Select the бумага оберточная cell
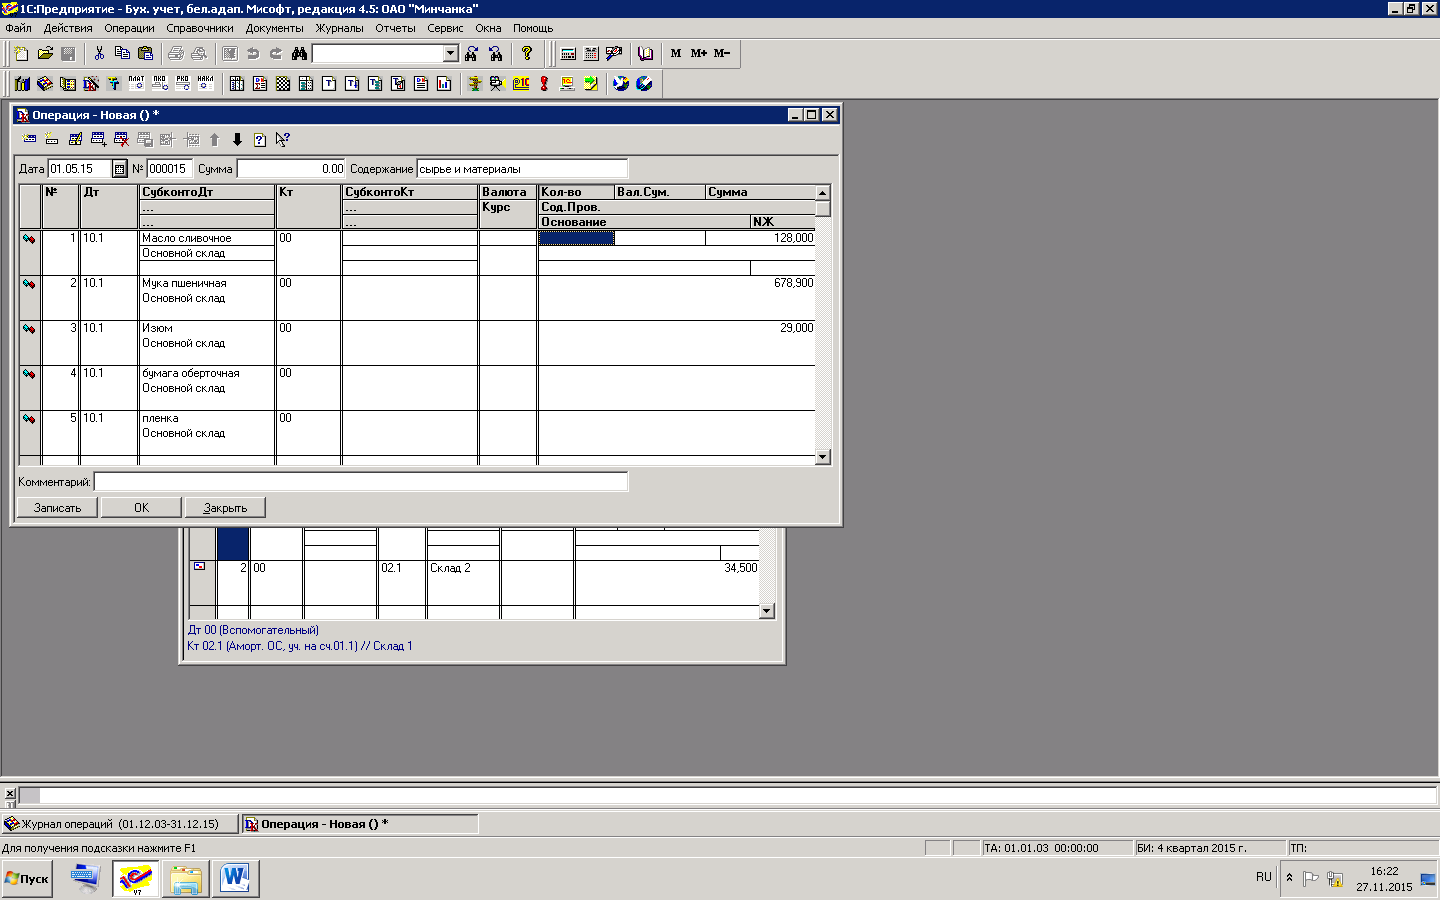 tap(207, 373)
